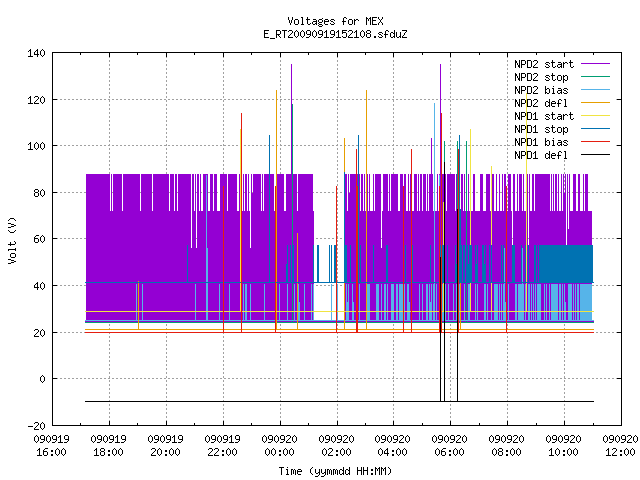
Task: Click the 'NPD2 bias' legend label
Action: point(541,90)
